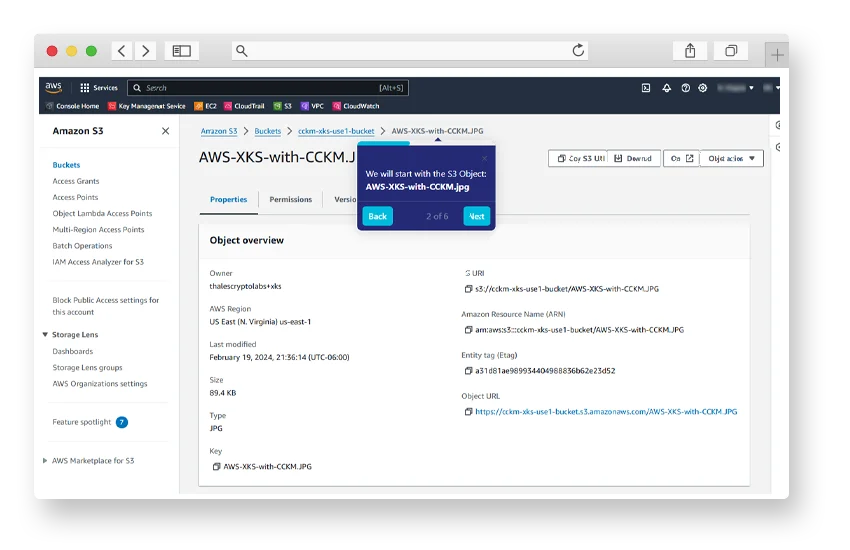Open Key Management Service shortcut
The height and width of the screenshot is (550, 850).
[x=147, y=106]
